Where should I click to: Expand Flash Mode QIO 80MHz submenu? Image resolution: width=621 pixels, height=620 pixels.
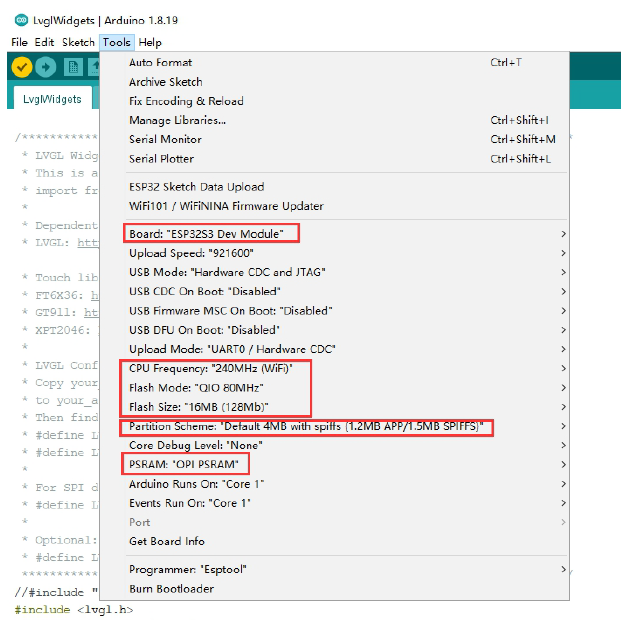[x=334, y=387]
